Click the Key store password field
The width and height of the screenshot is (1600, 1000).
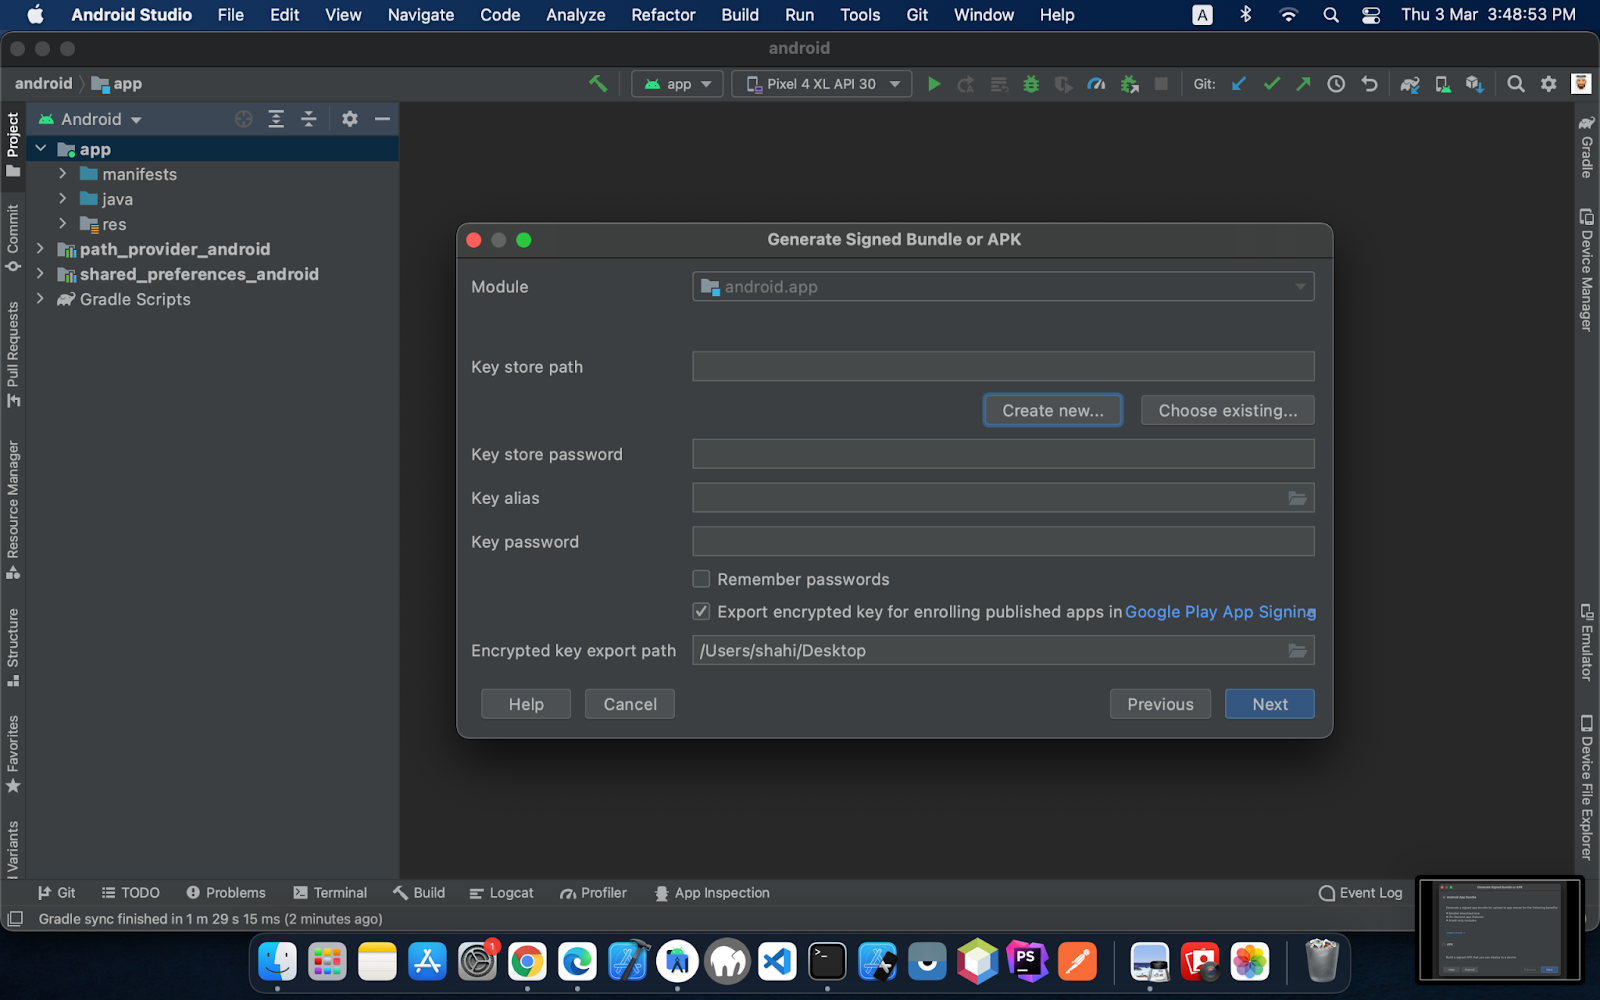click(x=1002, y=454)
